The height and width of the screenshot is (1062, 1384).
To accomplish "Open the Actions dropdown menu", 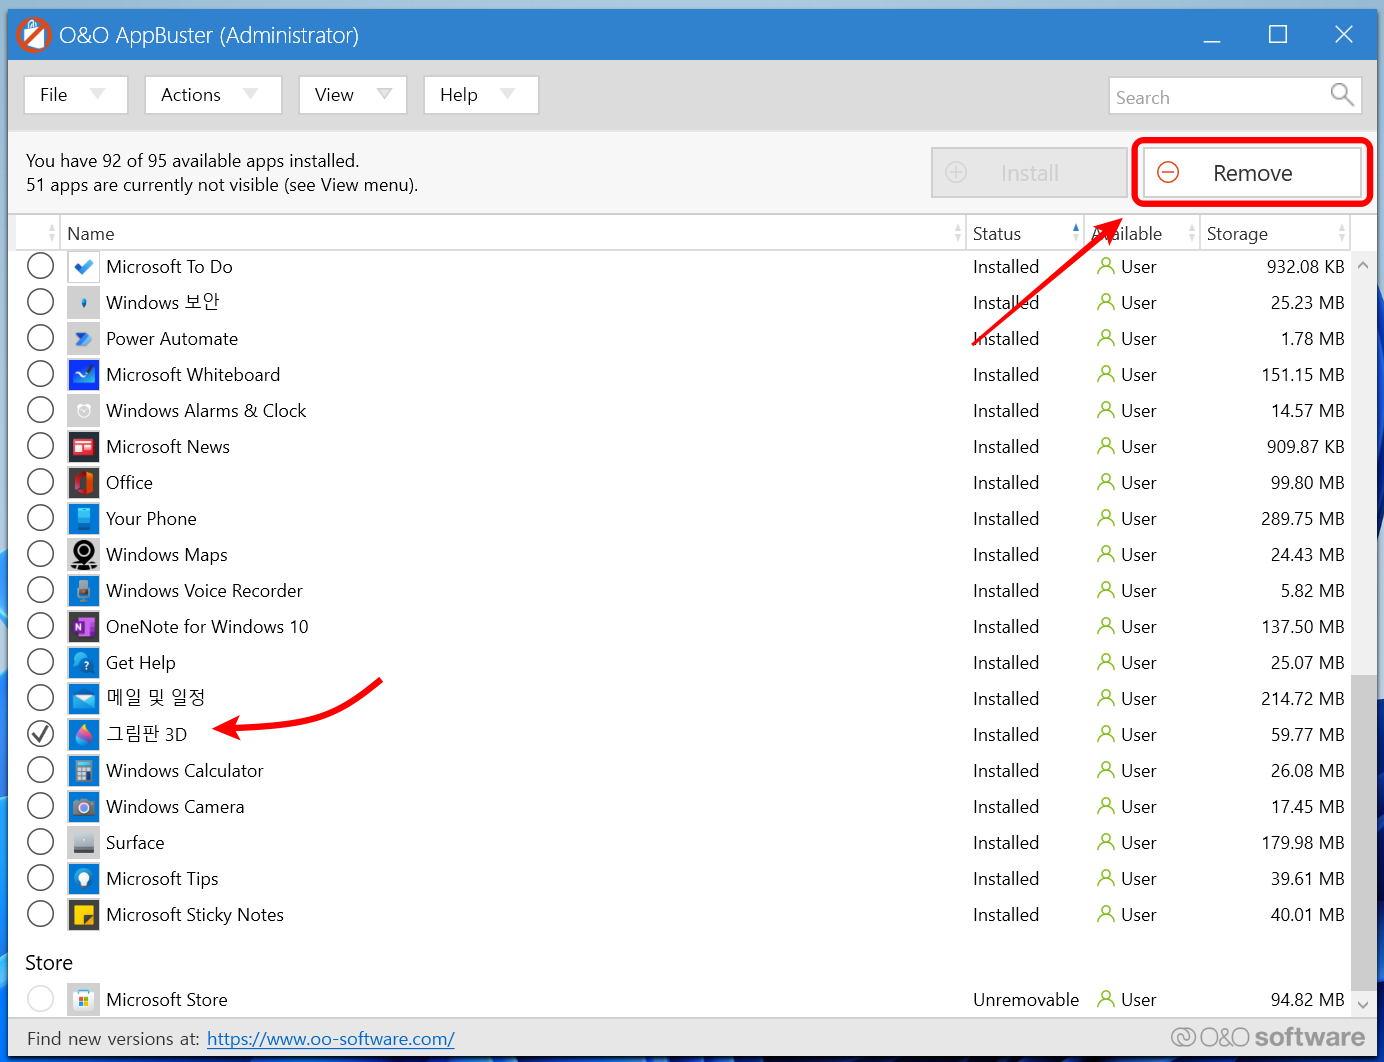I will pyautogui.click(x=213, y=95).
